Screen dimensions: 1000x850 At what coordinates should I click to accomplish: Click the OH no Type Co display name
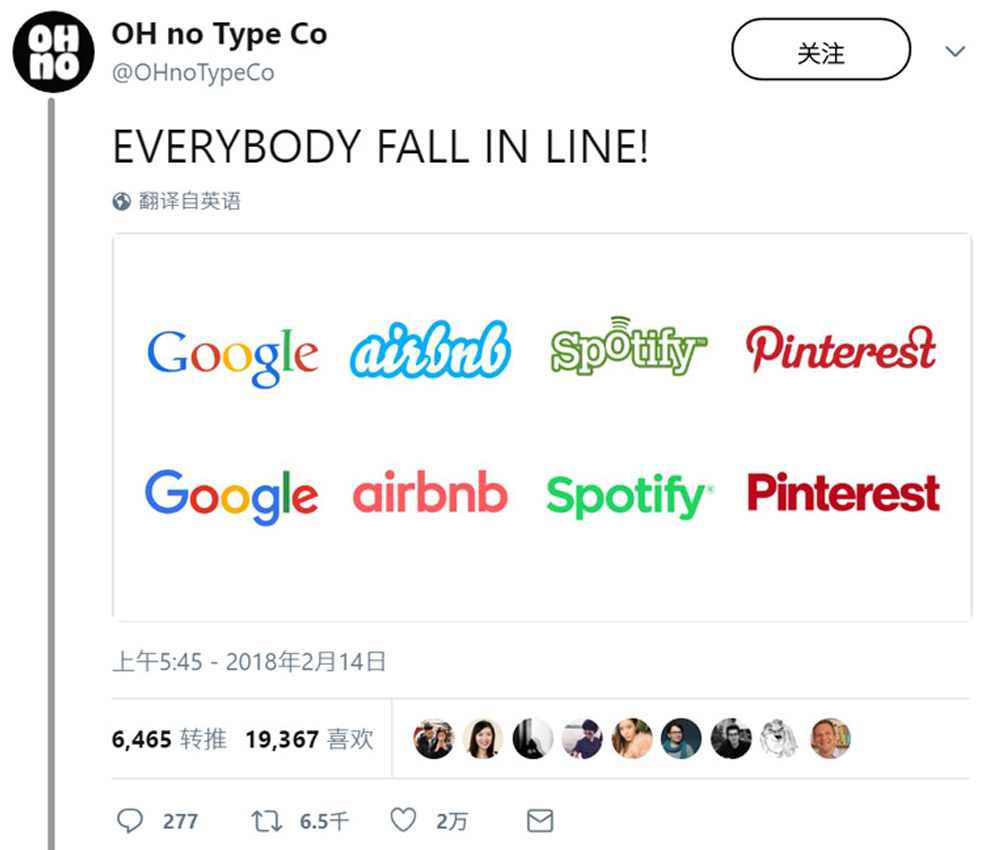[x=219, y=34]
